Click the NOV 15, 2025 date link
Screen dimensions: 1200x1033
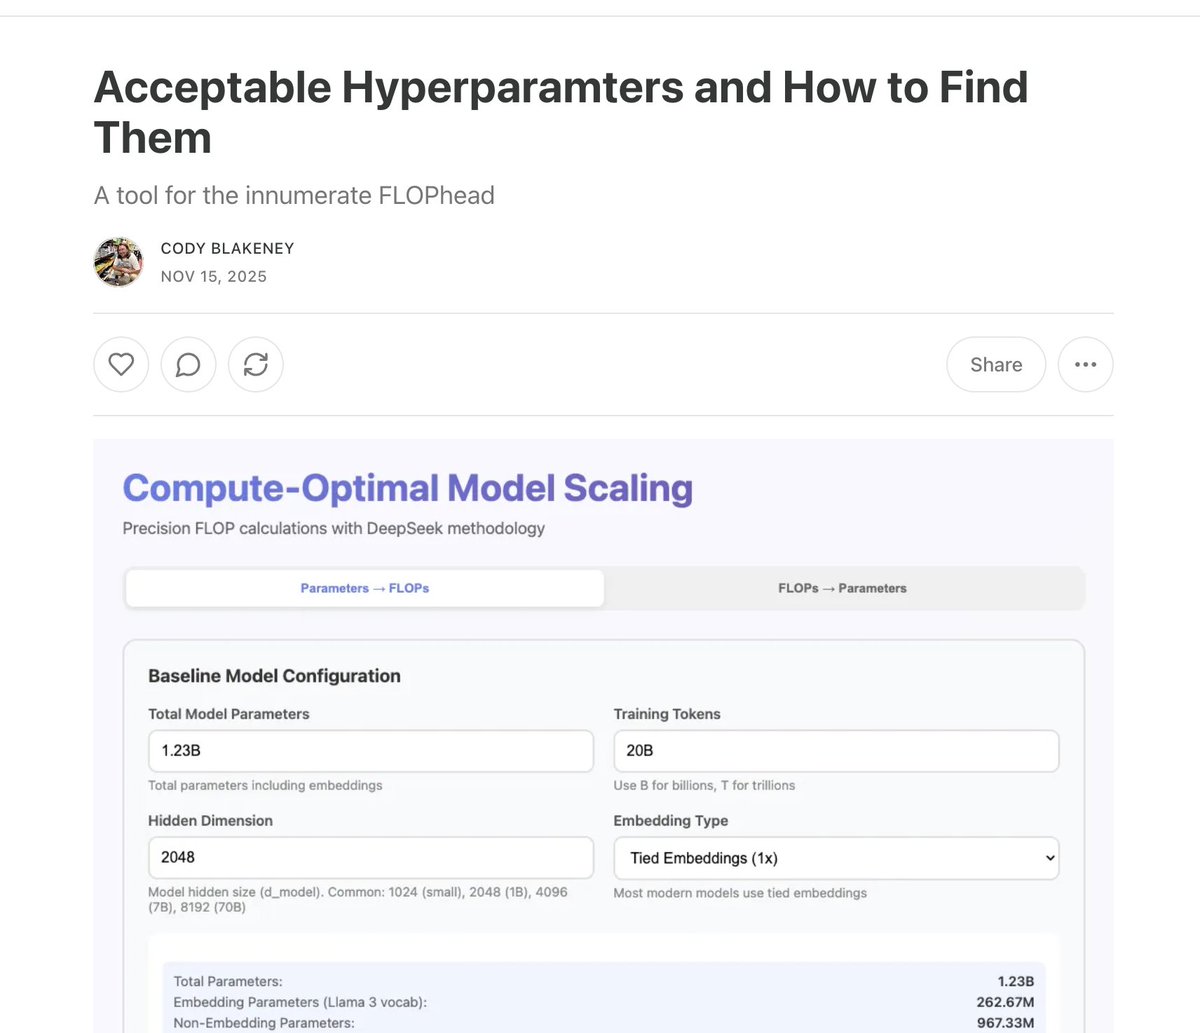coord(214,276)
